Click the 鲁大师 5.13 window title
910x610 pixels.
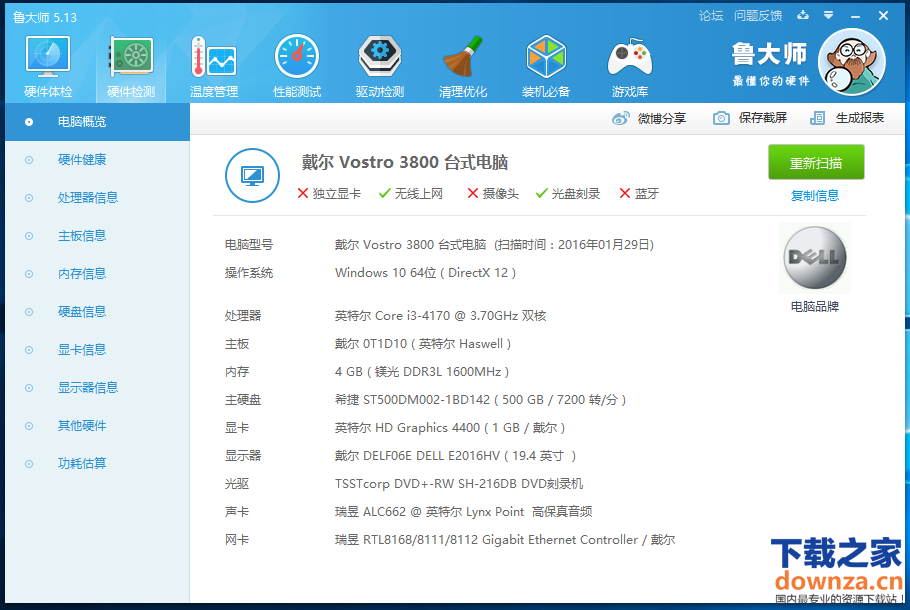coord(45,17)
